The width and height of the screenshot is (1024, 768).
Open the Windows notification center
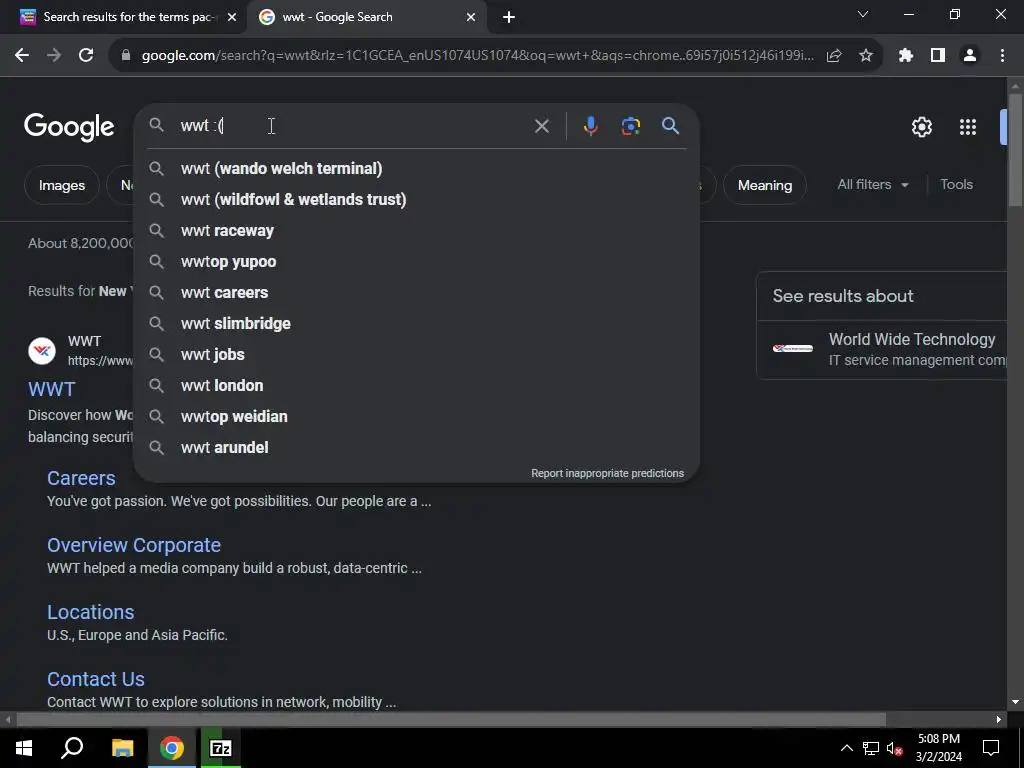tap(991, 748)
